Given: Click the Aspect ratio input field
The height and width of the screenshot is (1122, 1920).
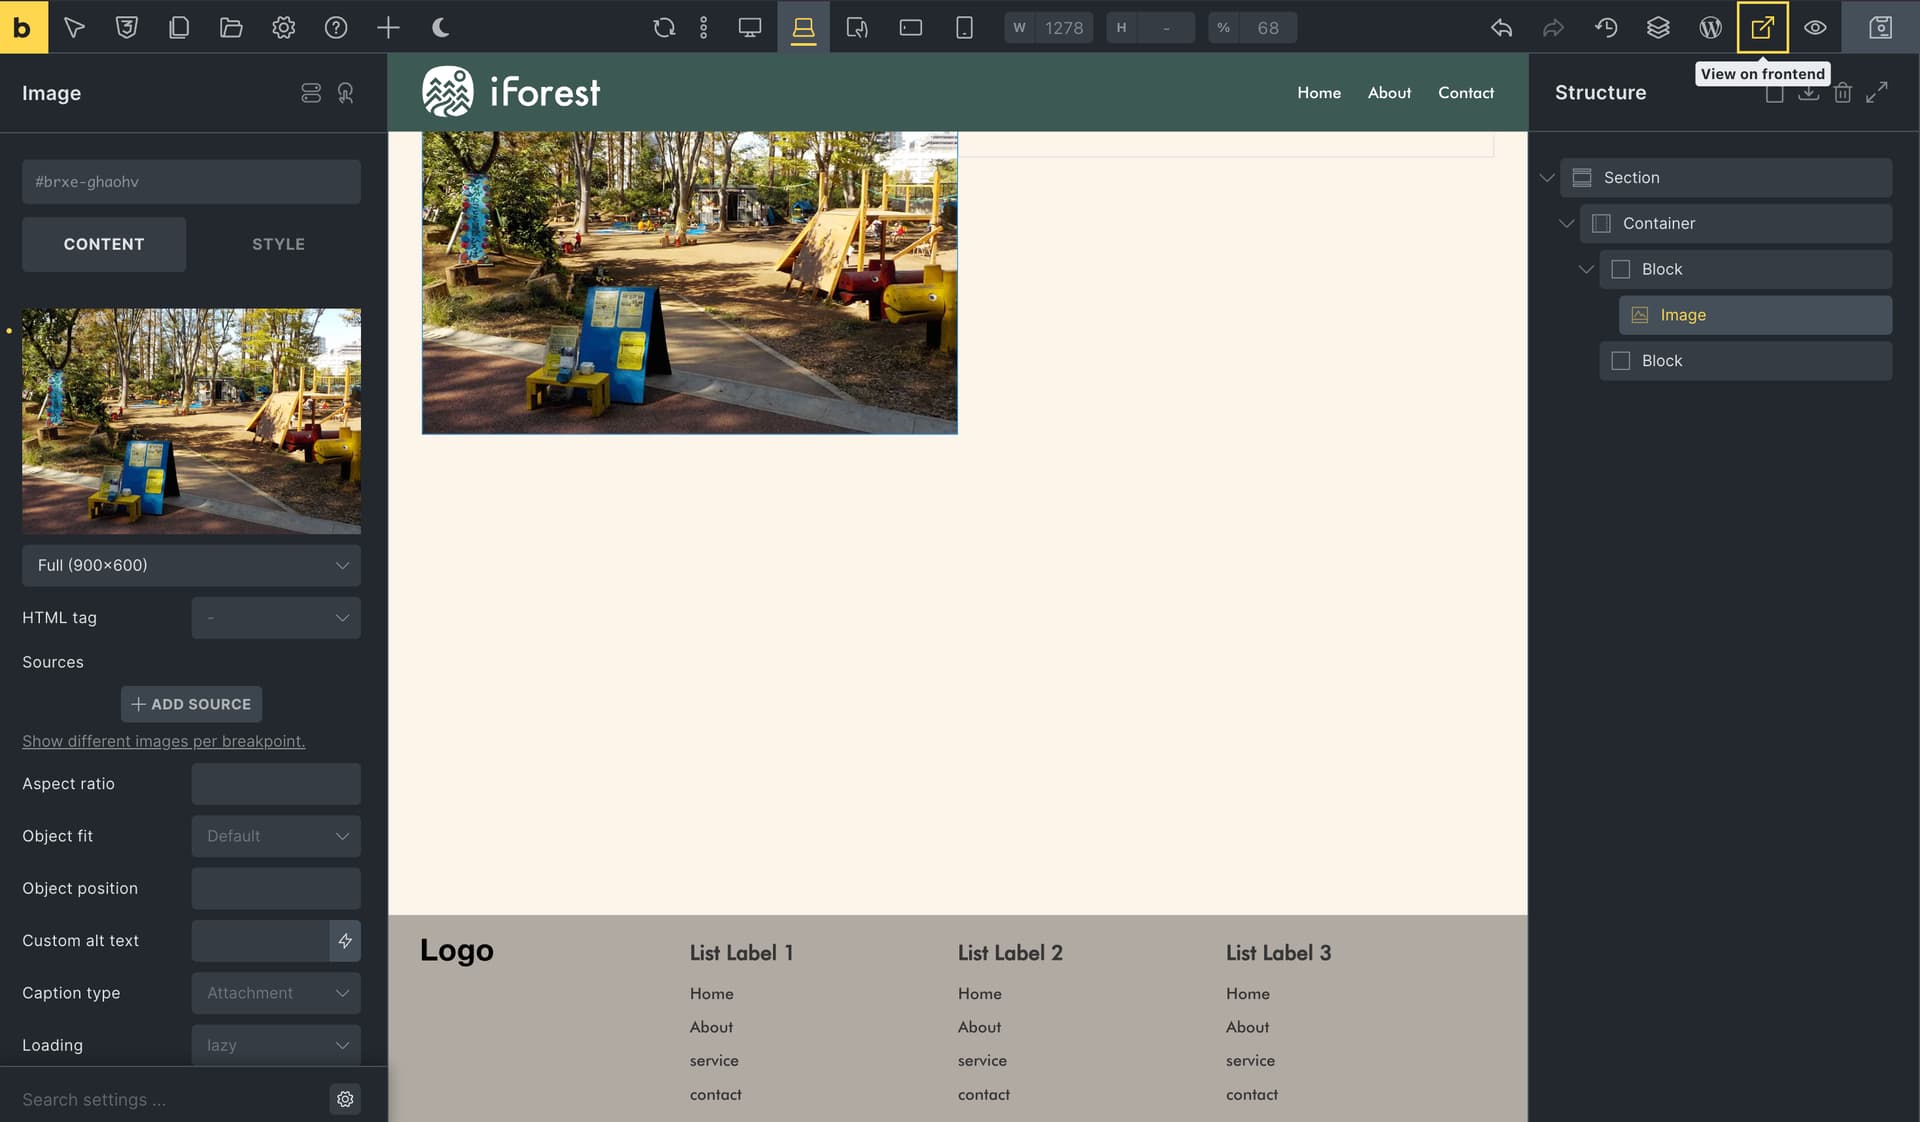Looking at the screenshot, I should 276,784.
